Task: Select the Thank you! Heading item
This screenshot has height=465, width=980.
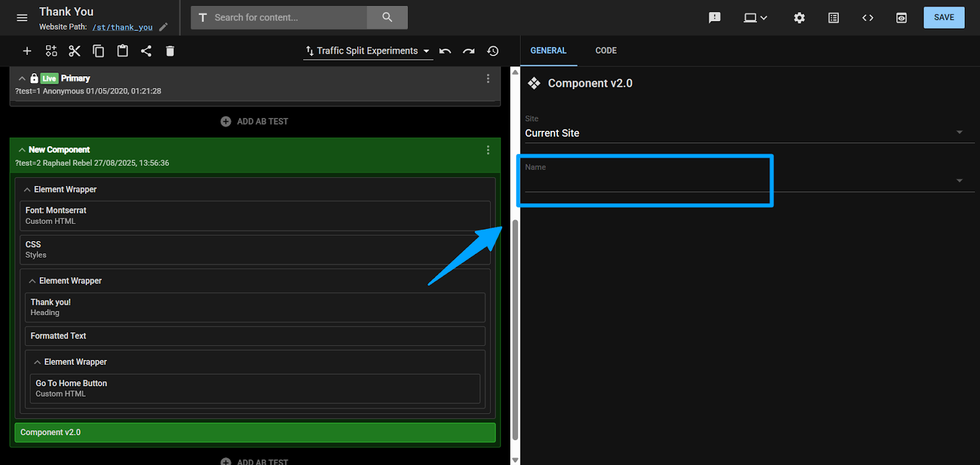Action: point(255,307)
